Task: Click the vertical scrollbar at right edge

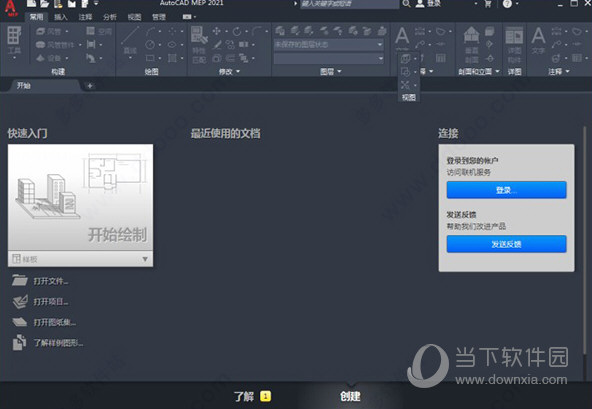Action: 585,242
